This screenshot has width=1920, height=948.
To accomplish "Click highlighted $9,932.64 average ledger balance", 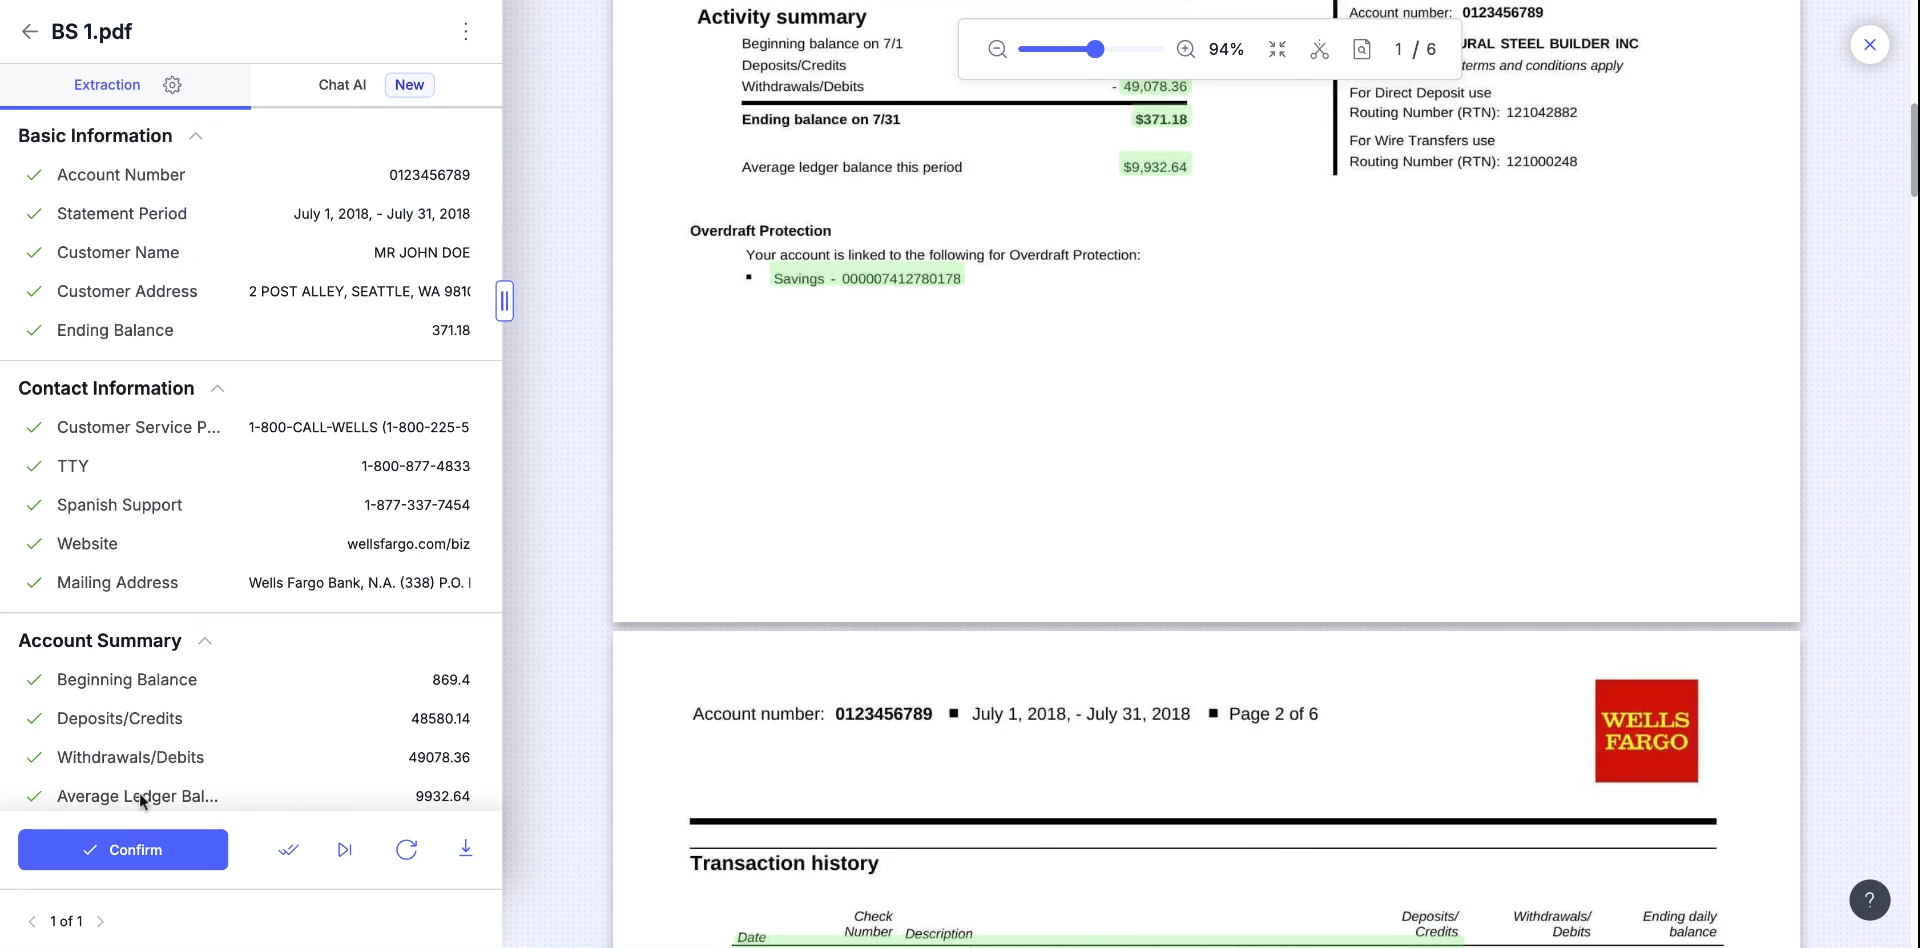I will click(x=1155, y=166).
